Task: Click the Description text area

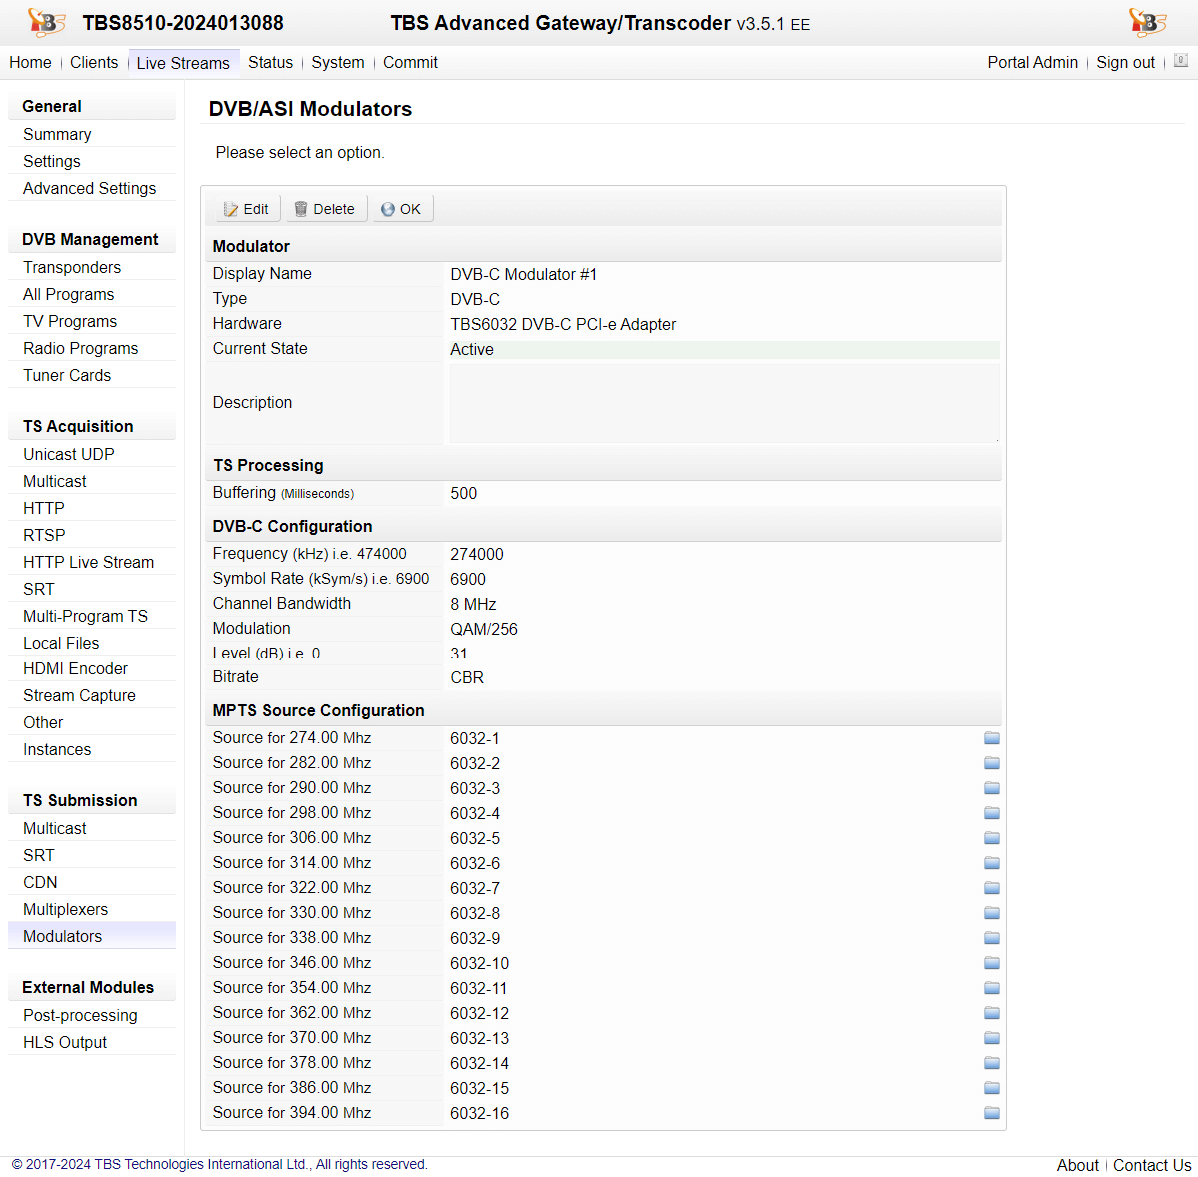Action: pyautogui.click(x=723, y=403)
